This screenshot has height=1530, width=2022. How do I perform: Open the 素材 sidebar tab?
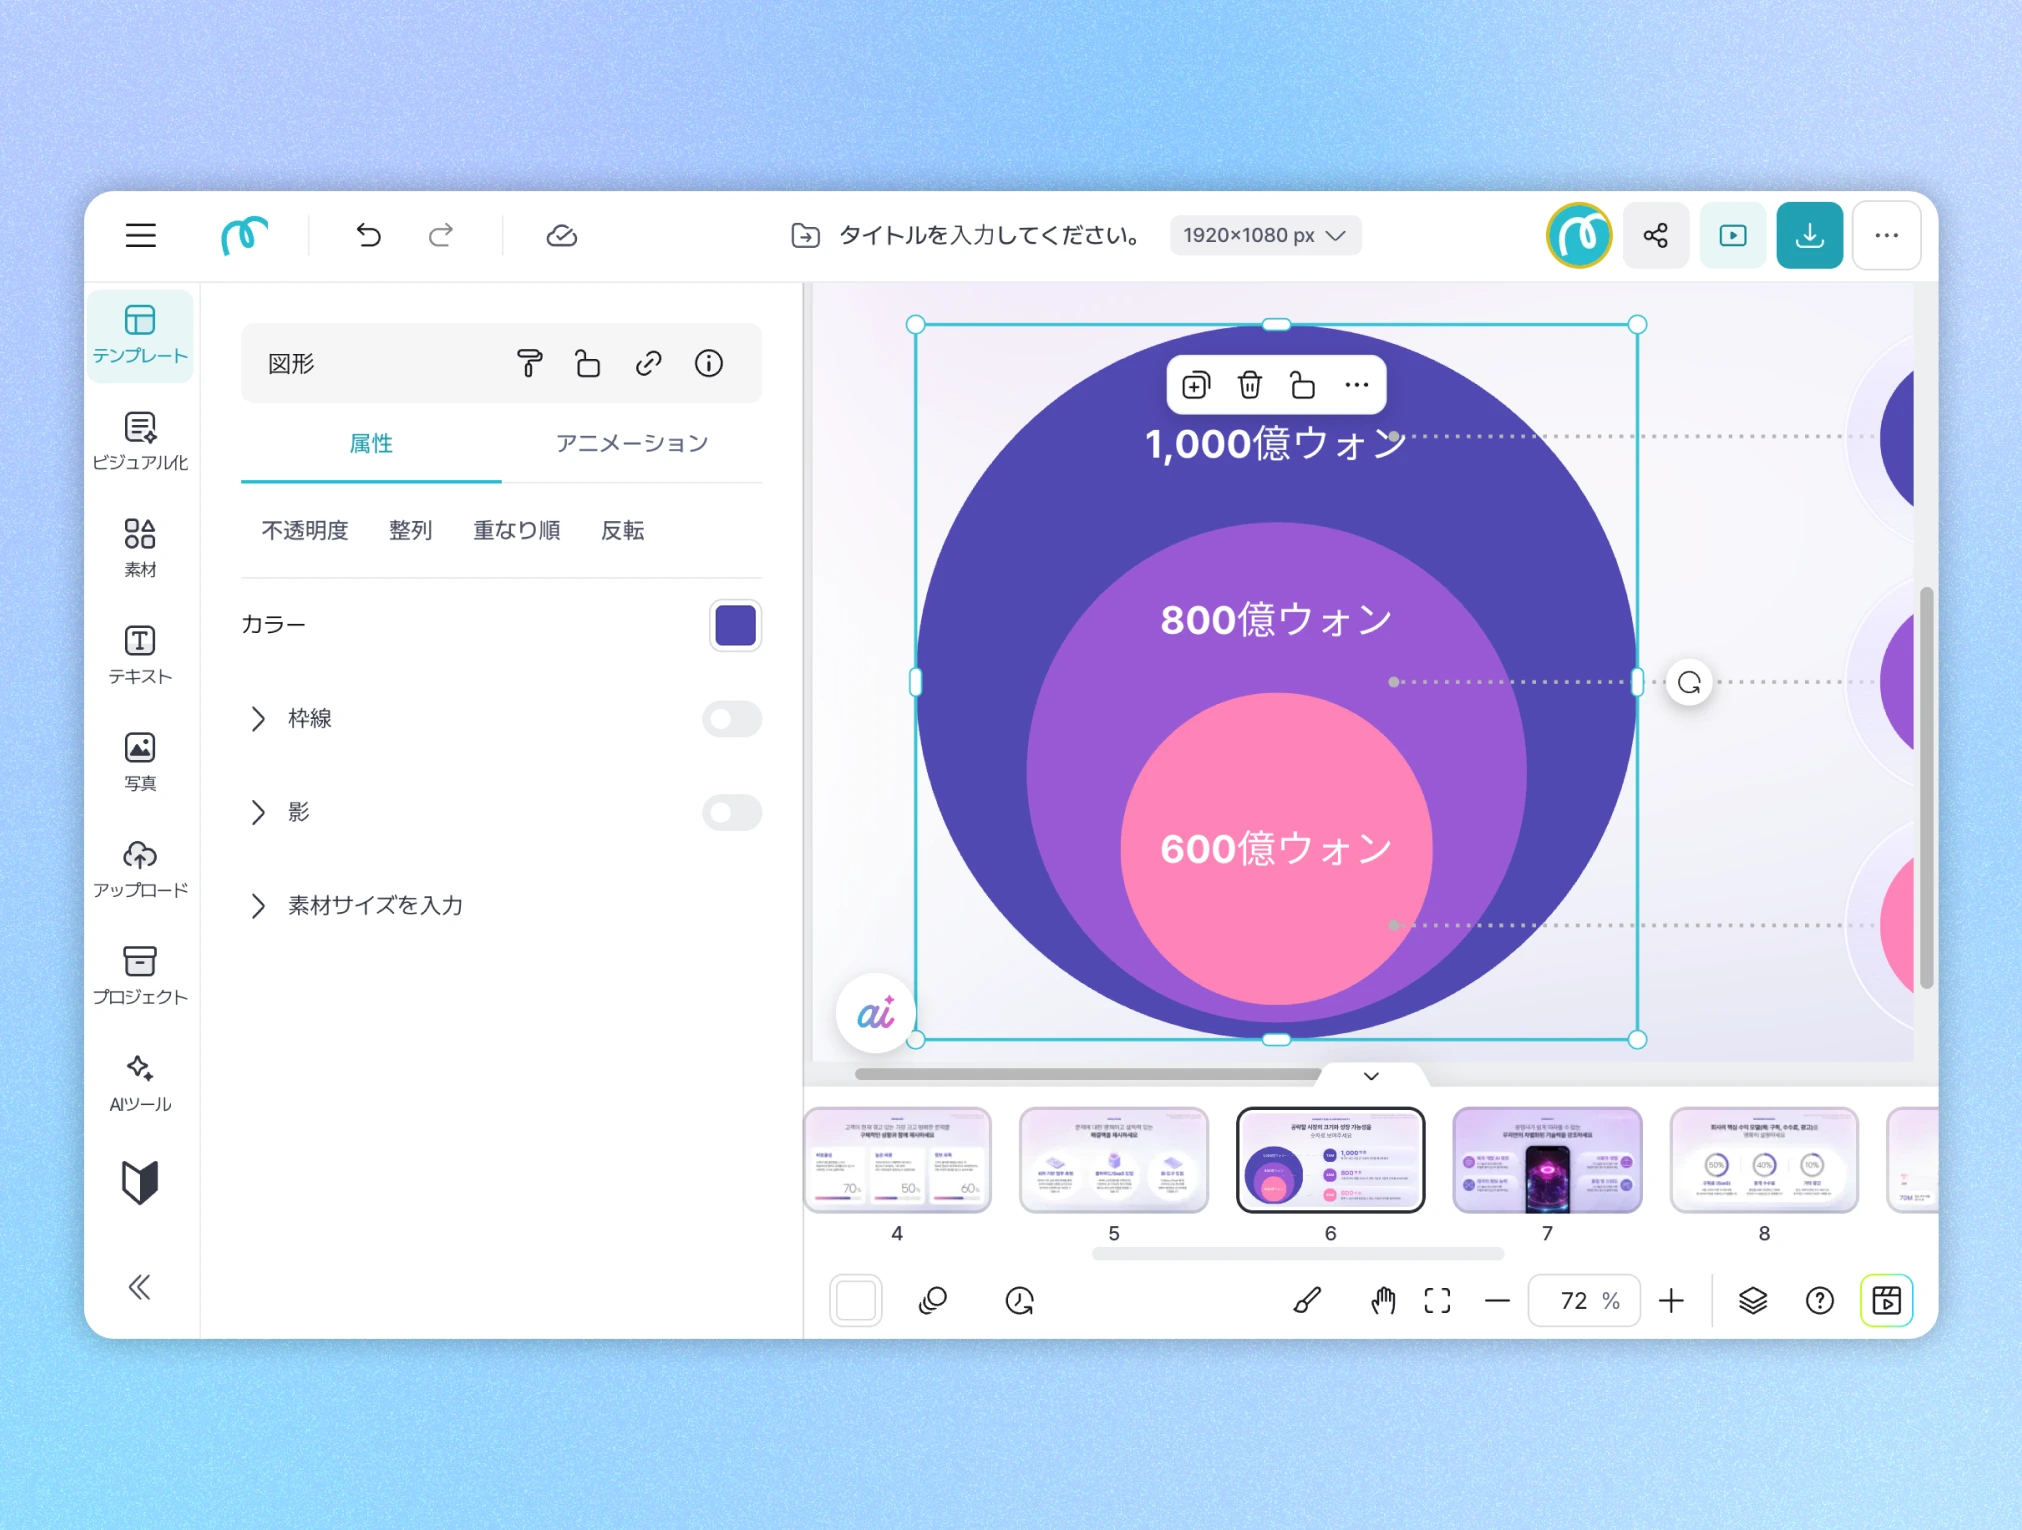140,549
